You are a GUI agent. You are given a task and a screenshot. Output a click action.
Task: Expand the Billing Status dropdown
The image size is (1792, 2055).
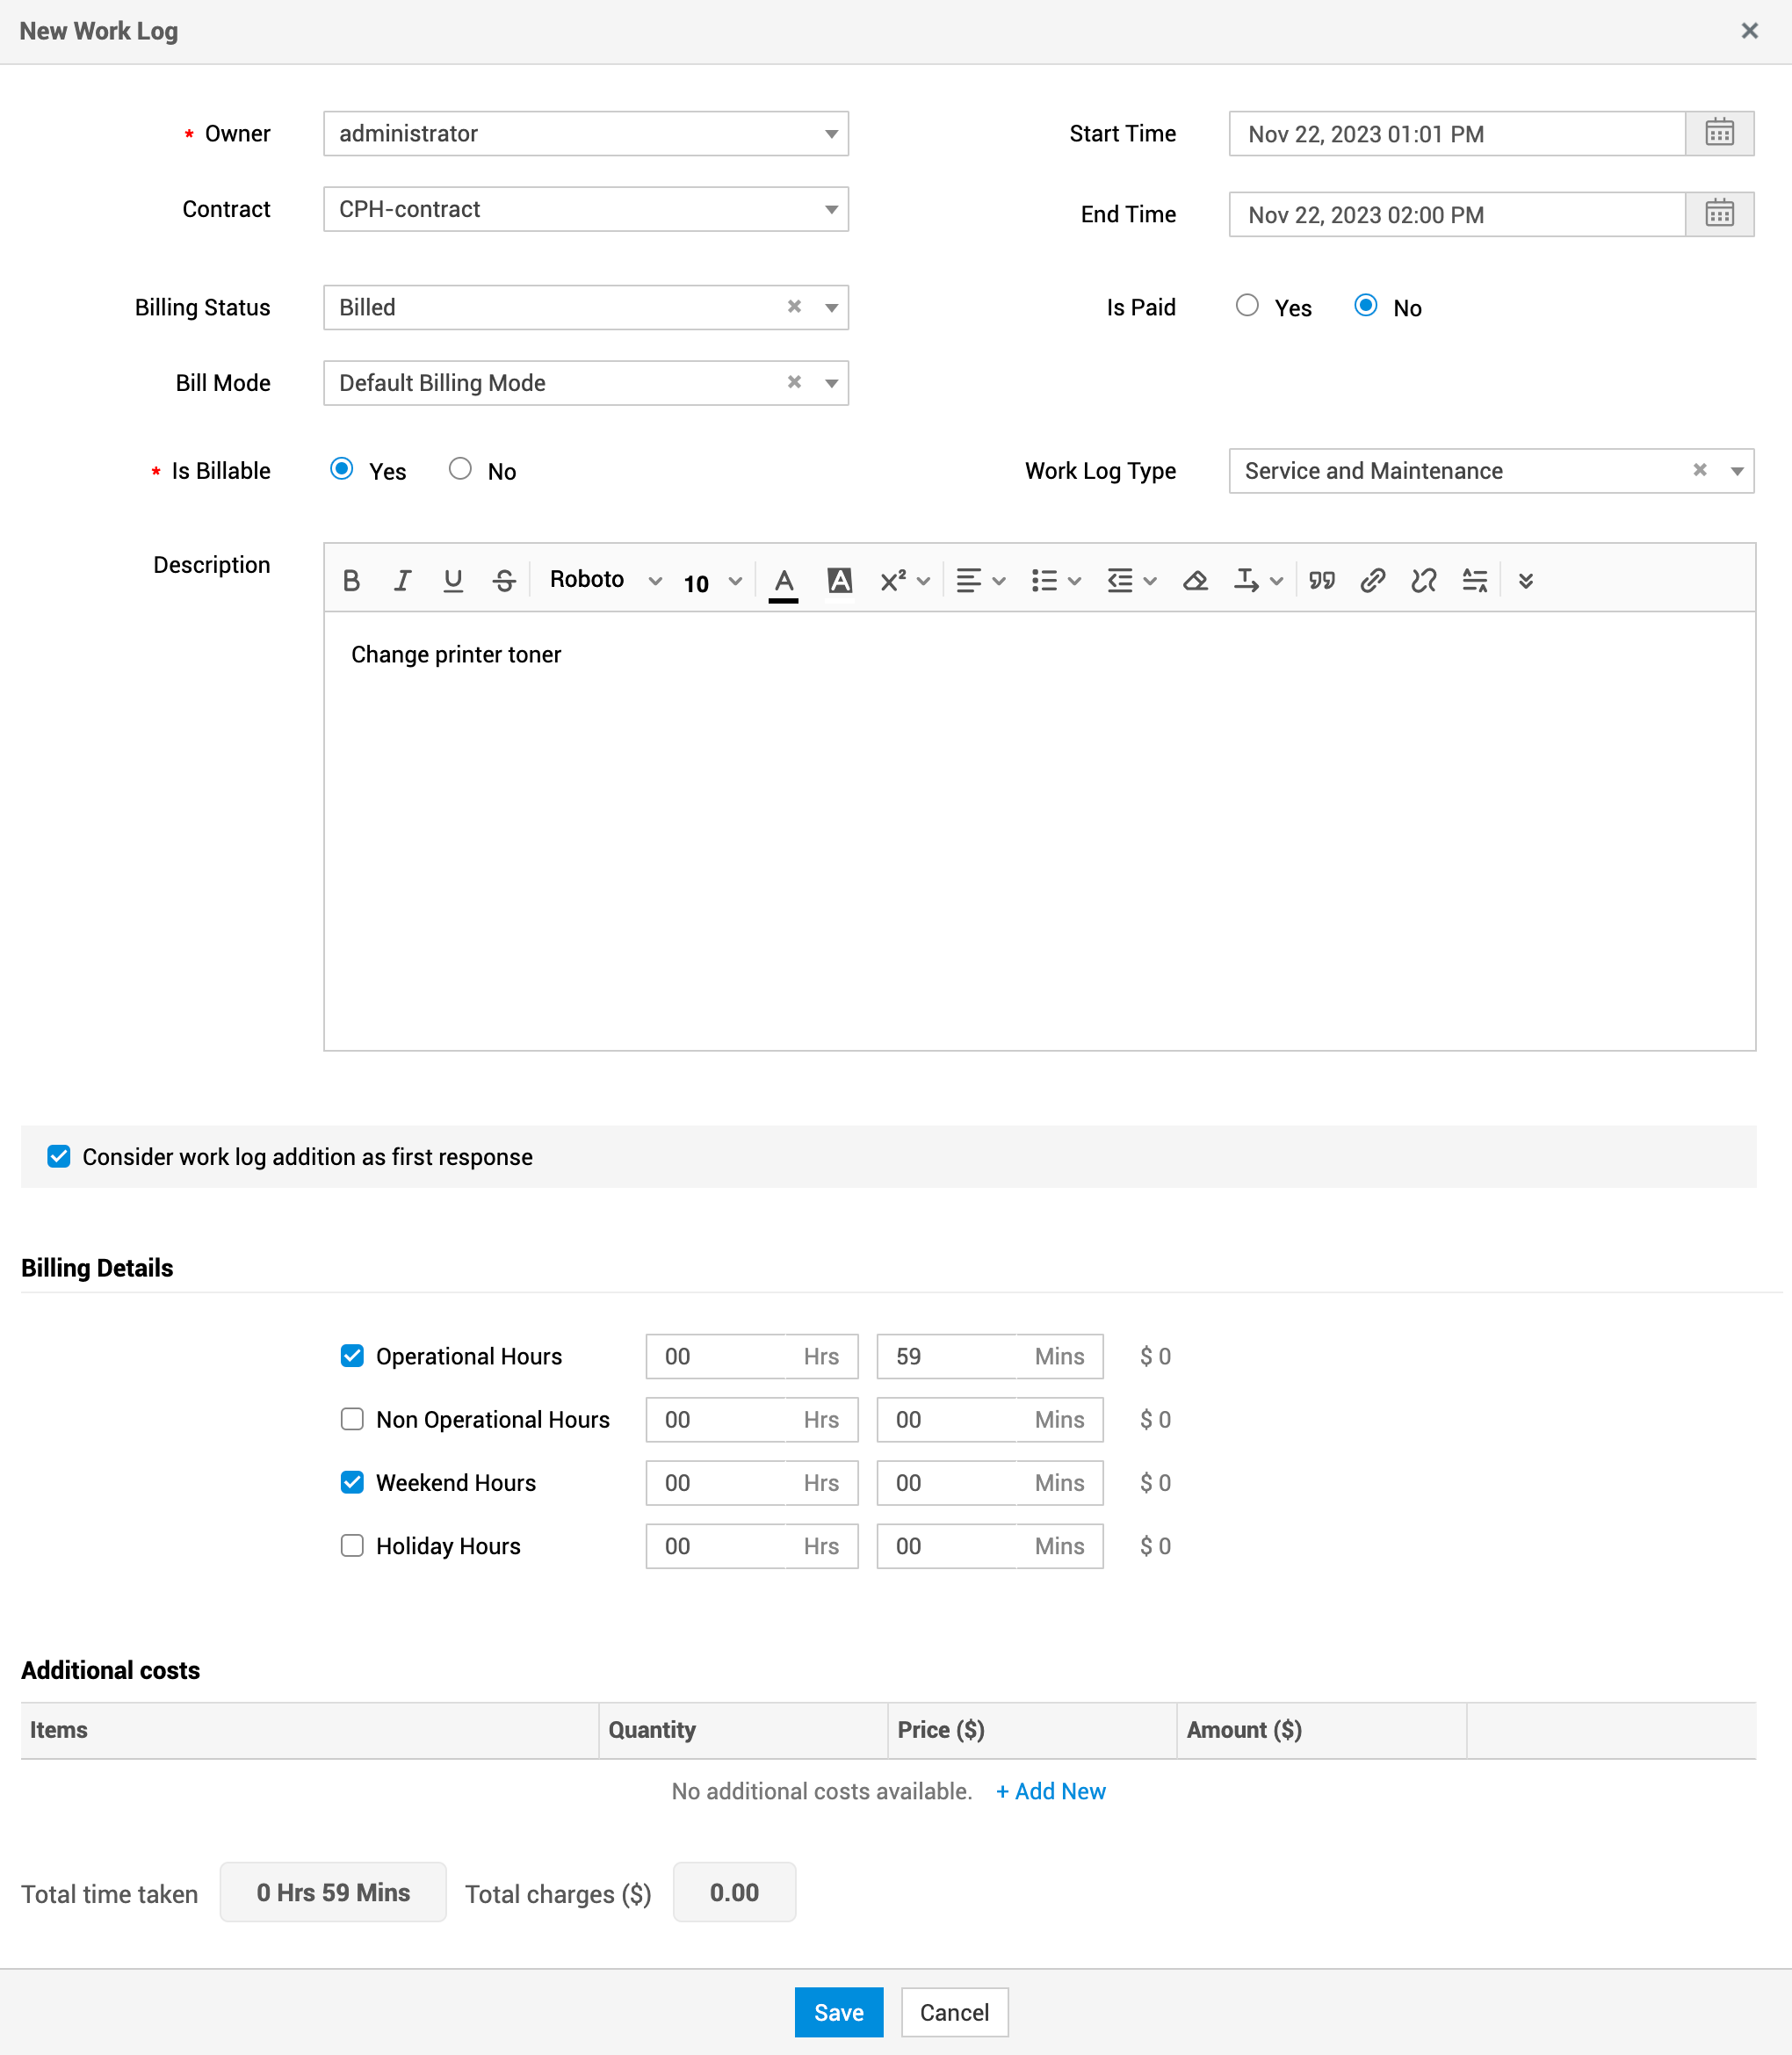point(831,308)
